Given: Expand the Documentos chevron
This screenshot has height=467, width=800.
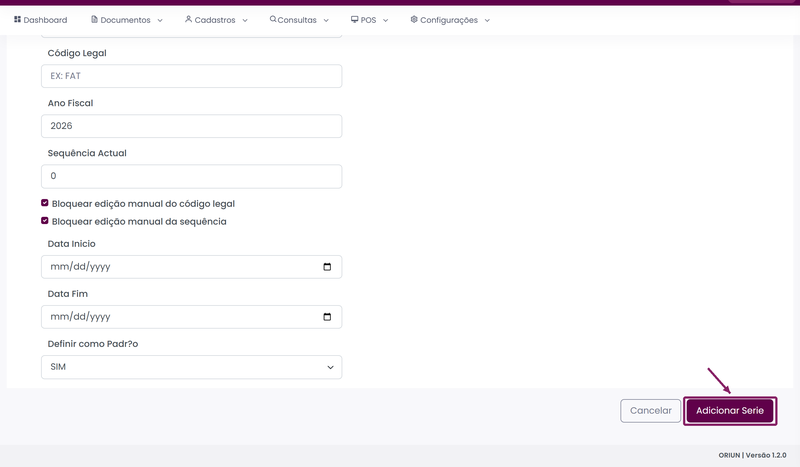Looking at the screenshot, I should tap(160, 20).
